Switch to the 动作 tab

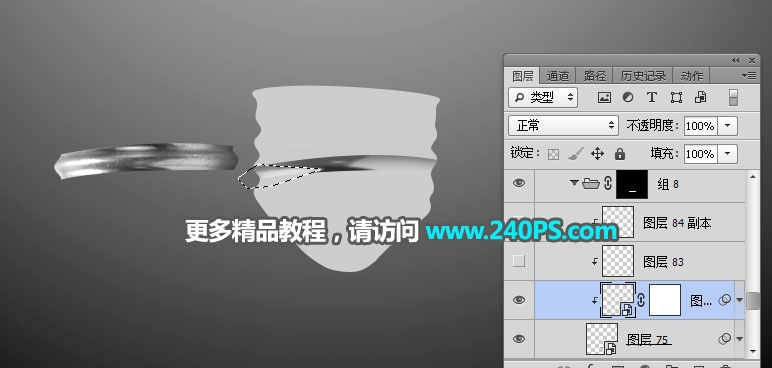point(692,76)
